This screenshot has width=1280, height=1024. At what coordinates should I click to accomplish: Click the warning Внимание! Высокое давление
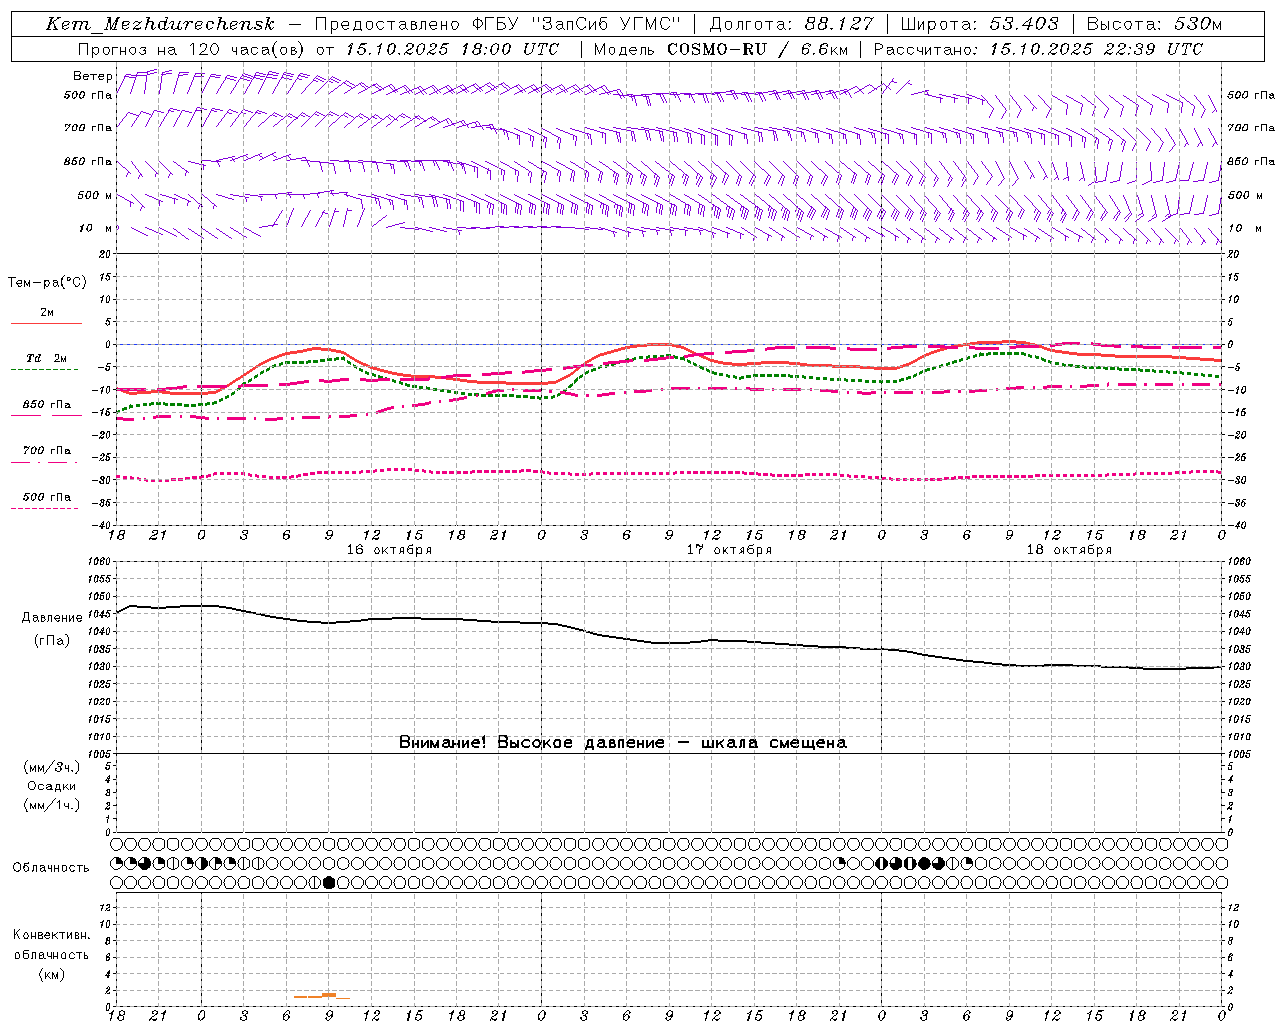[532, 743]
